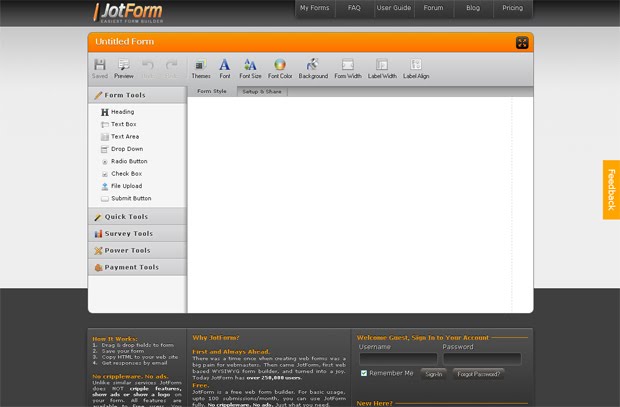Open the Background paint tool
This screenshot has width=620, height=407.
click(313, 68)
